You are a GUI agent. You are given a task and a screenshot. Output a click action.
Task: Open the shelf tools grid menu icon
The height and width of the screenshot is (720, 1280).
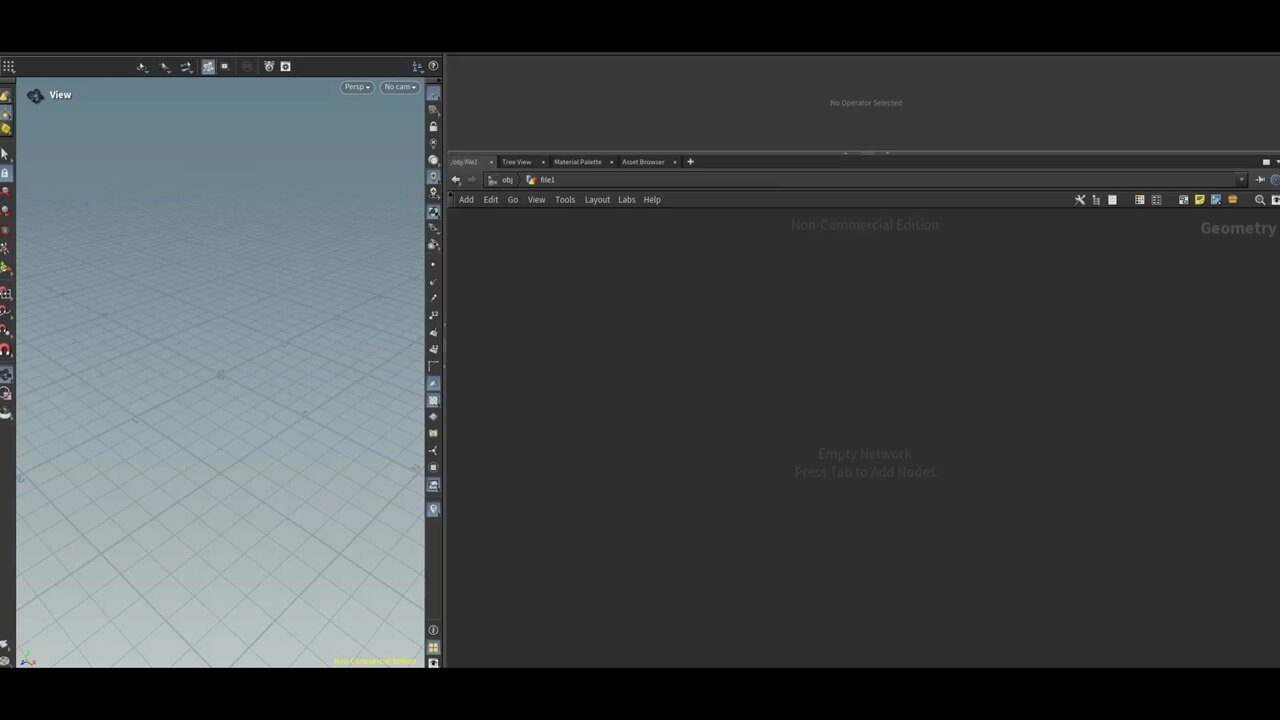coord(8,67)
